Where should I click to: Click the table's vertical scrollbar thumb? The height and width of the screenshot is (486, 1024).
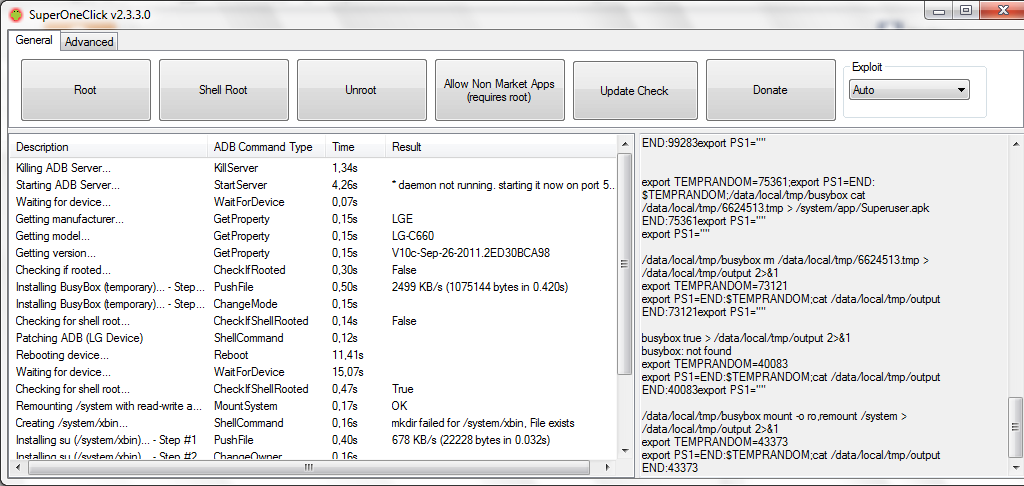(624, 263)
